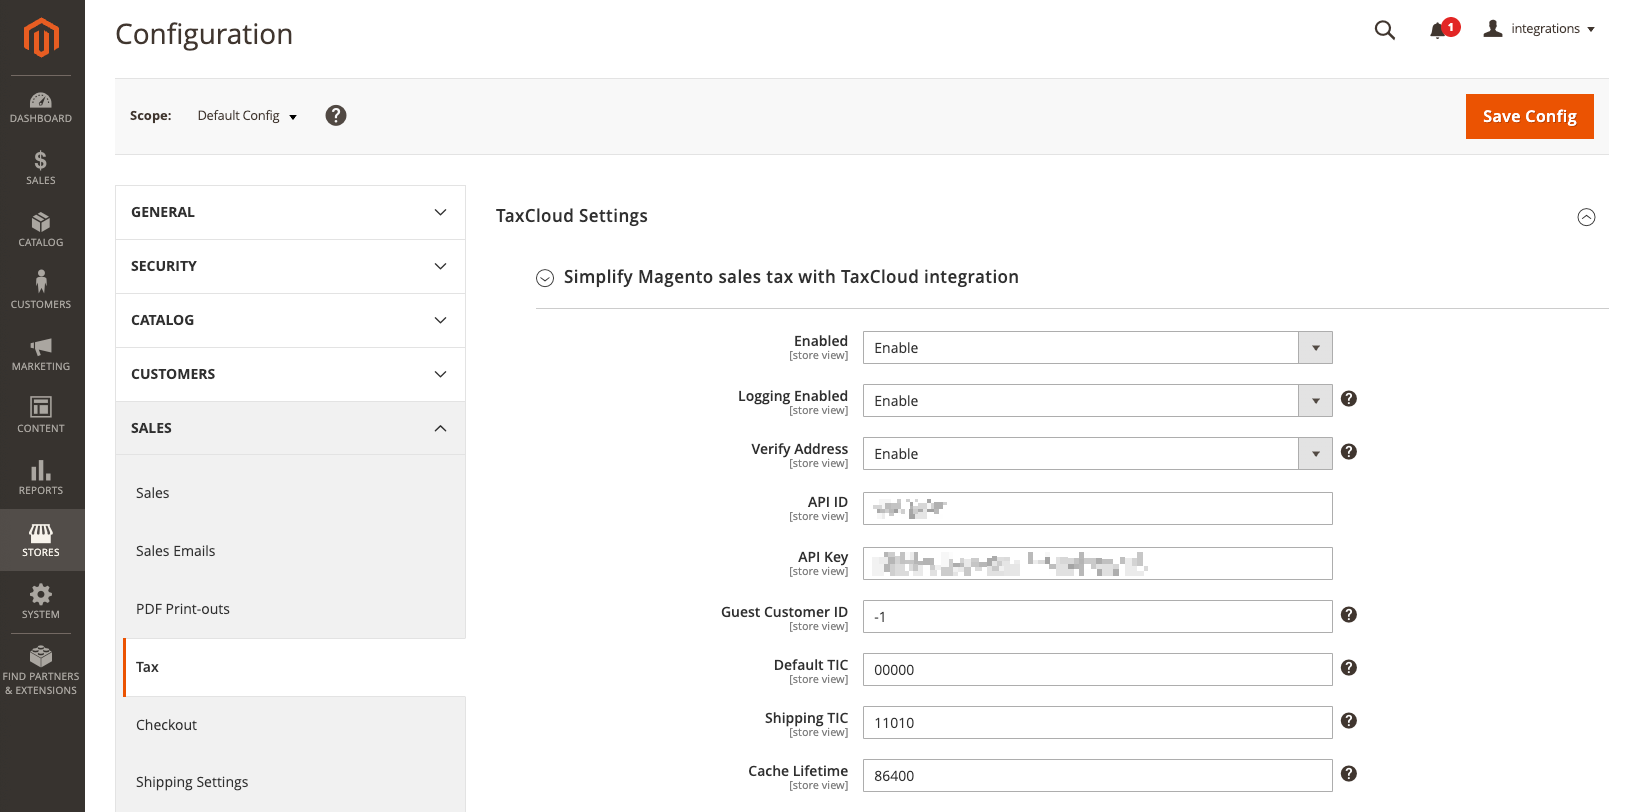Open the Sales sidebar menu
The height and width of the screenshot is (812, 1637).
[x=41, y=169]
